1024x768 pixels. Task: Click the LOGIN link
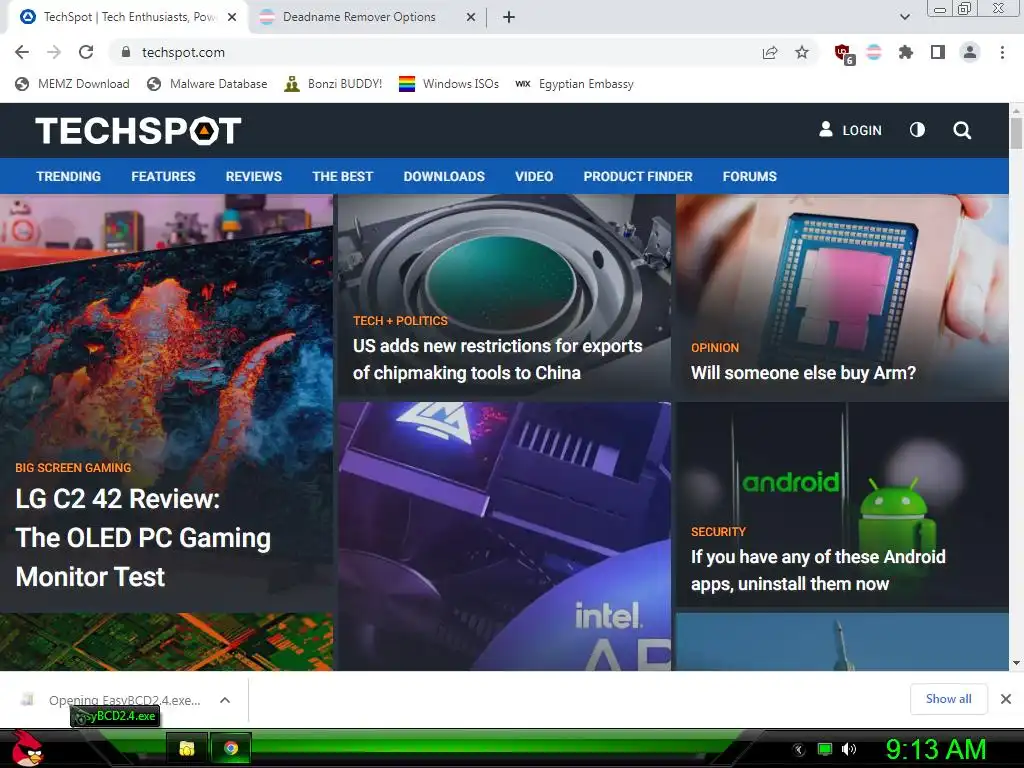(x=850, y=130)
